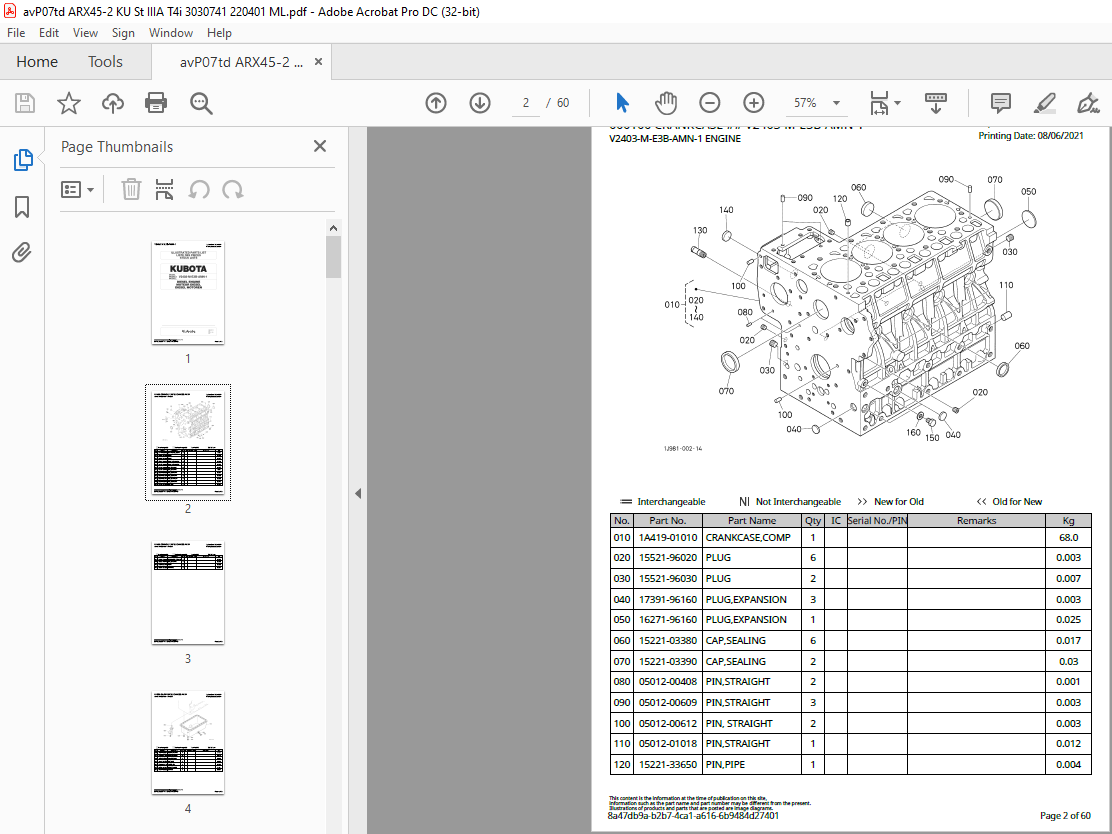Close the Page Thumbnails panel
The height and width of the screenshot is (834, 1112).
[x=320, y=146]
